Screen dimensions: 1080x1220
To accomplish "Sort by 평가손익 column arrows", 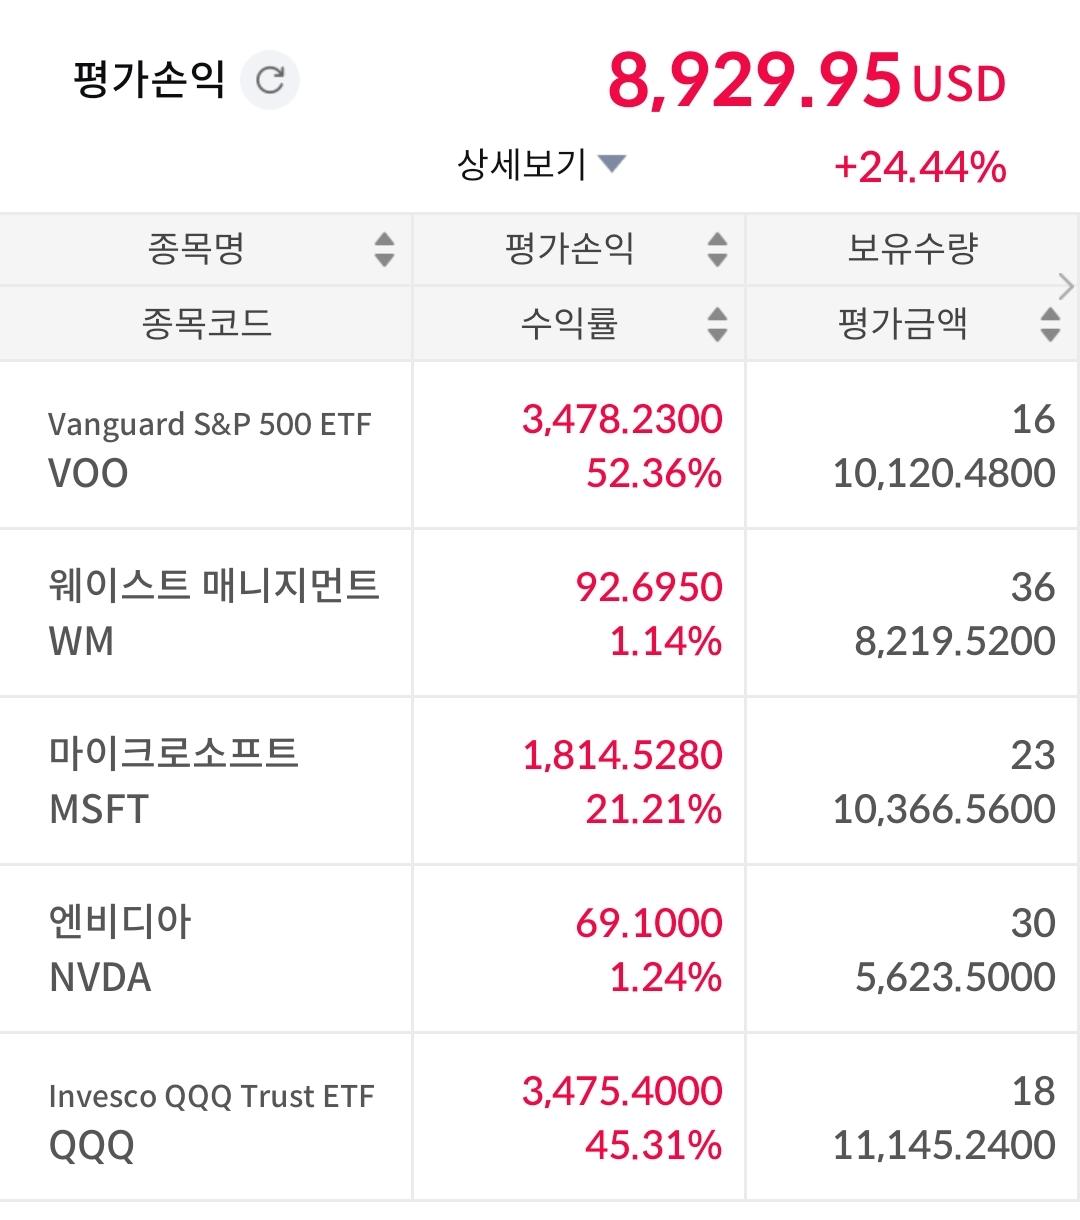I will pos(717,249).
